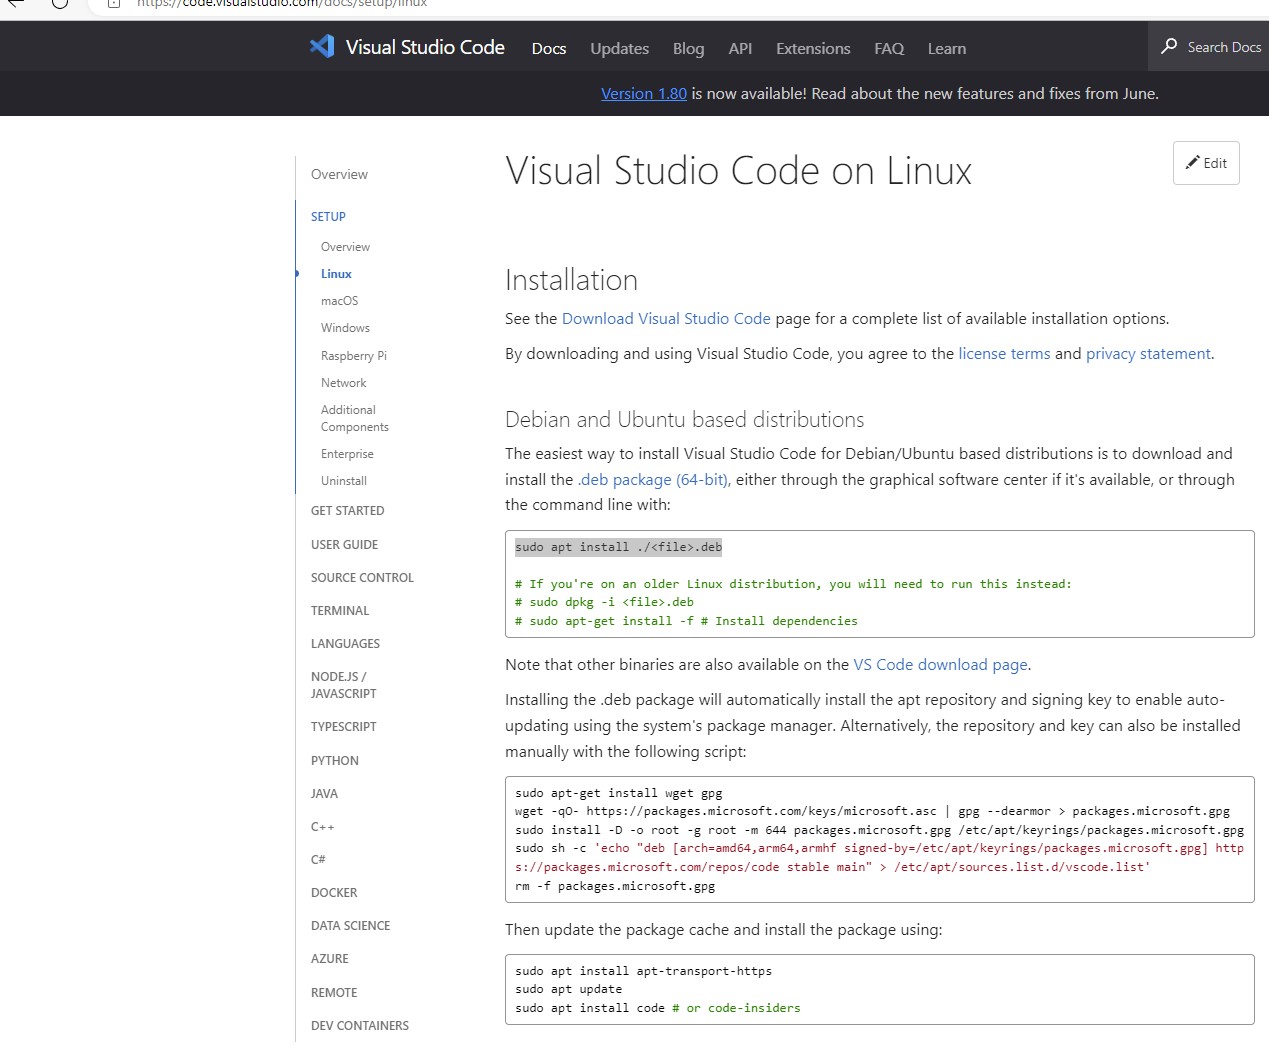This screenshot has height=1045, width=1269.
Task: Click the 'sudo dpkg -i <file>.deb' comment line
Action: [604, 602]
